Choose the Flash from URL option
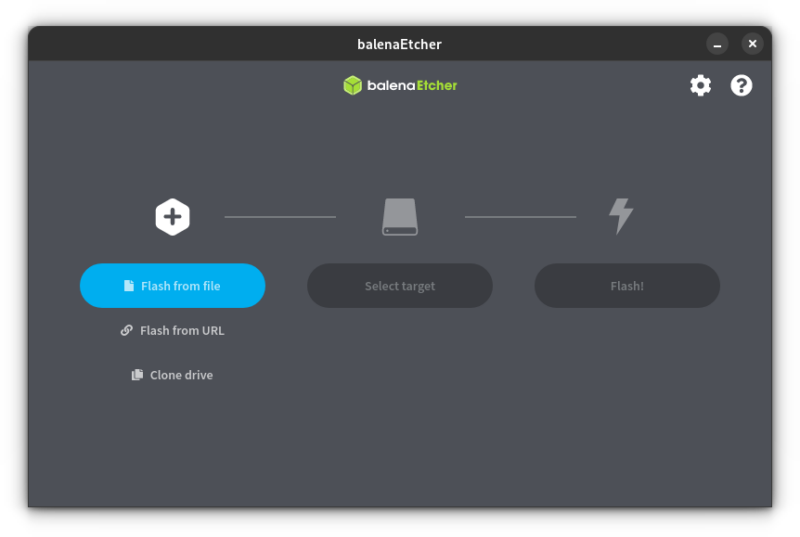 click(x=181, y=330)
